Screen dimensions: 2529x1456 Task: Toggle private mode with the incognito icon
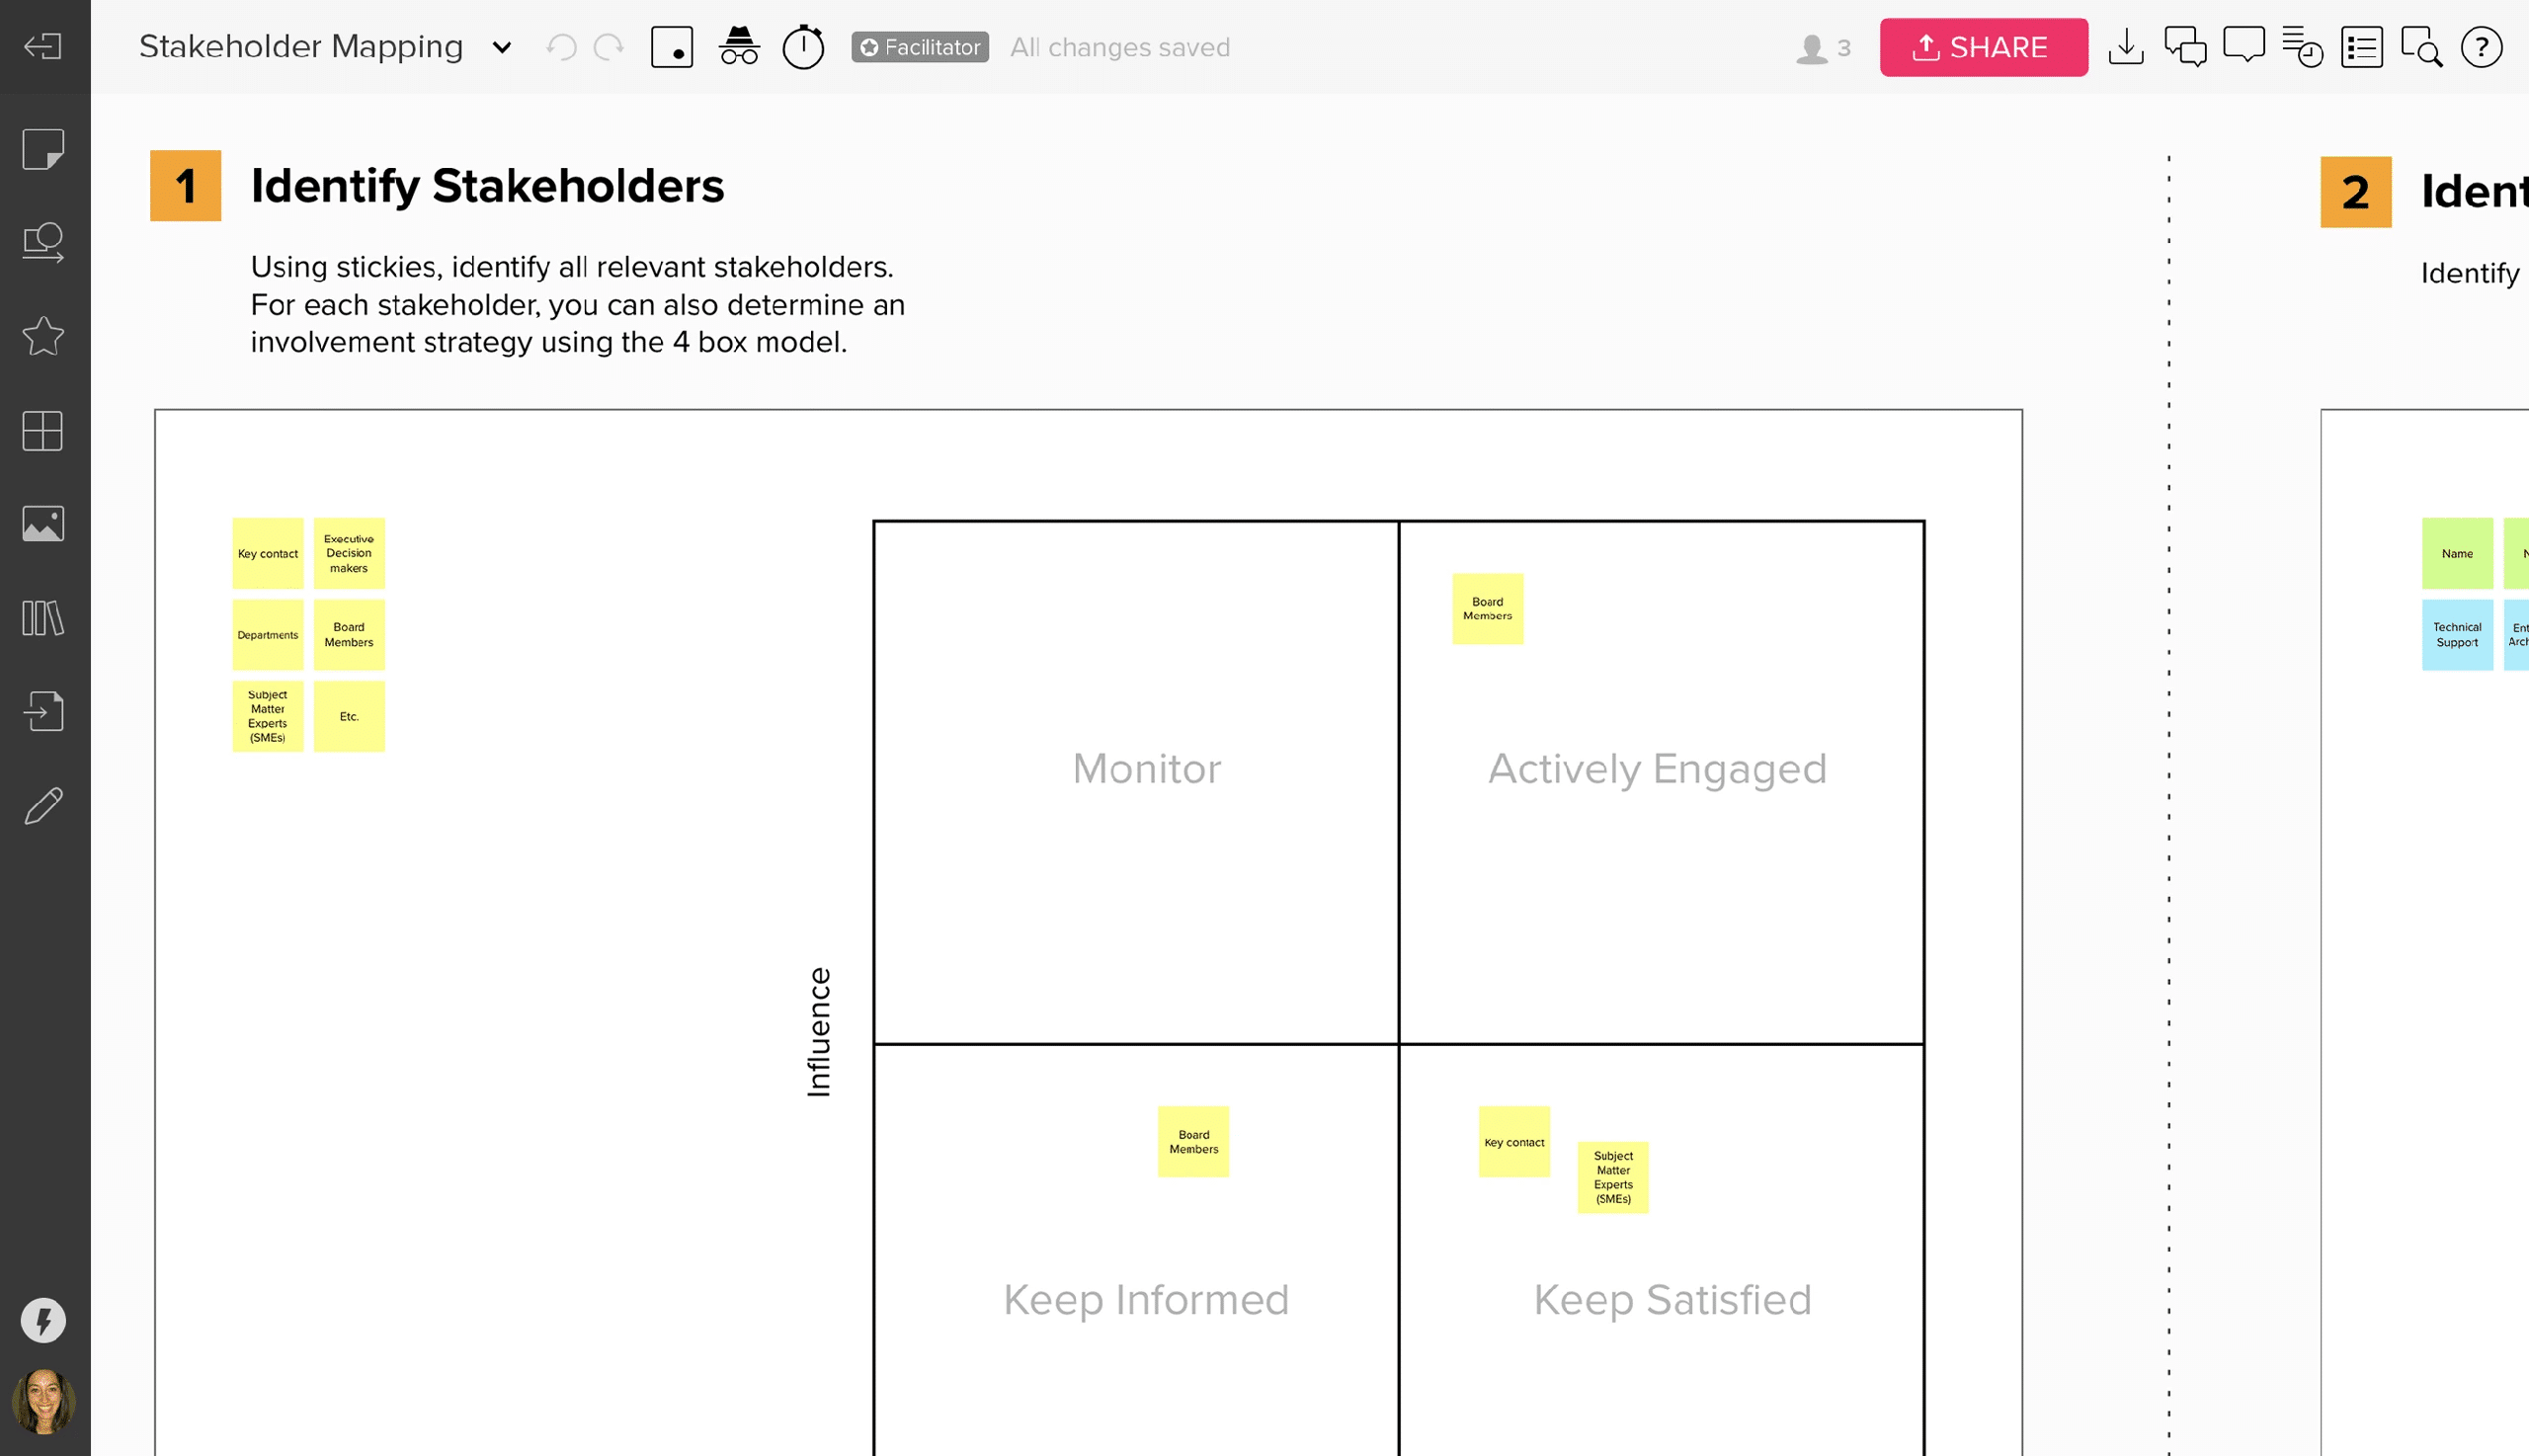coord(739,46)
